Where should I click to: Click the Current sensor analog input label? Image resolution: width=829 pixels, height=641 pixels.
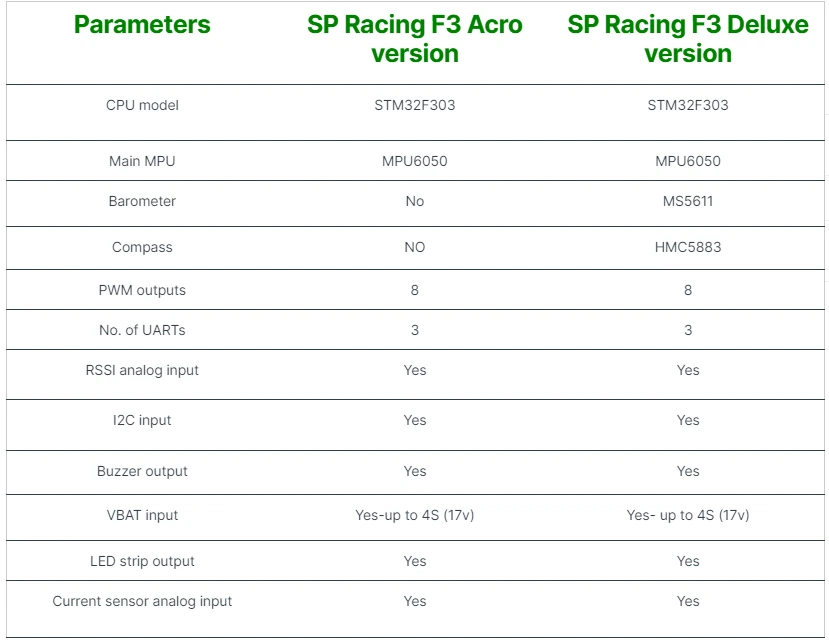(x=142, y=601)
